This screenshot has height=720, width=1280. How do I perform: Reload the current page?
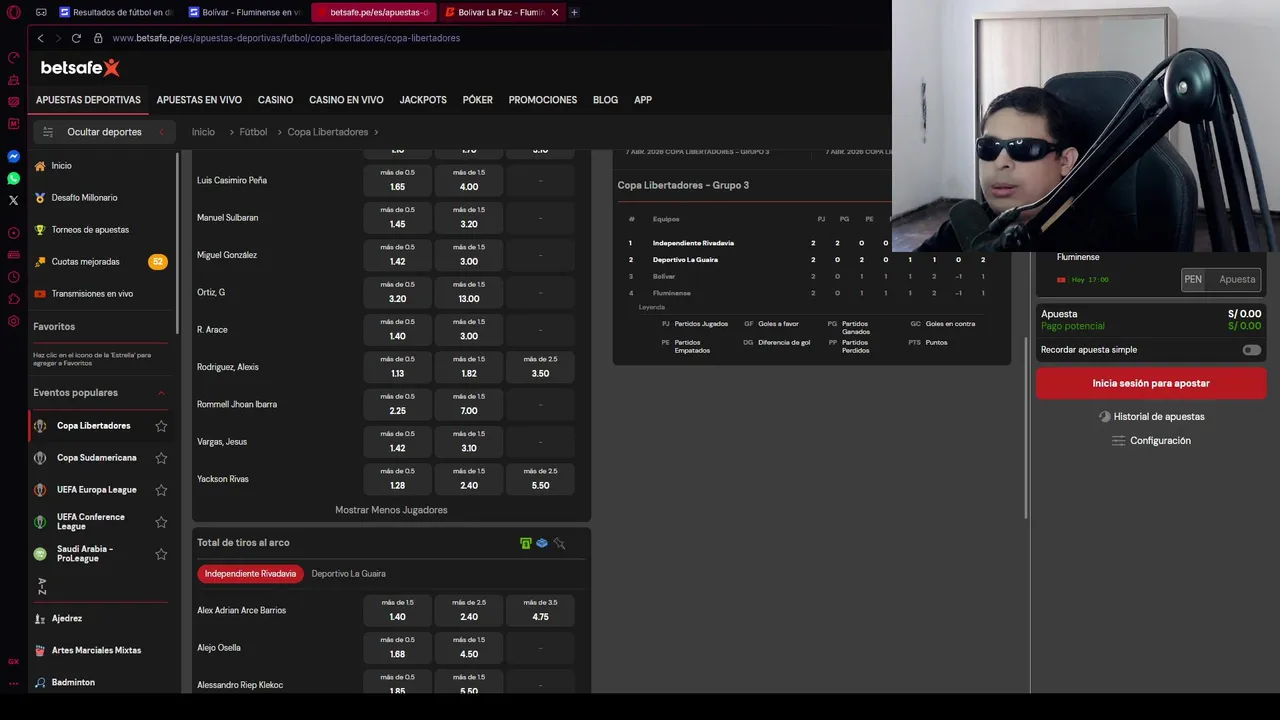(76, 38)
